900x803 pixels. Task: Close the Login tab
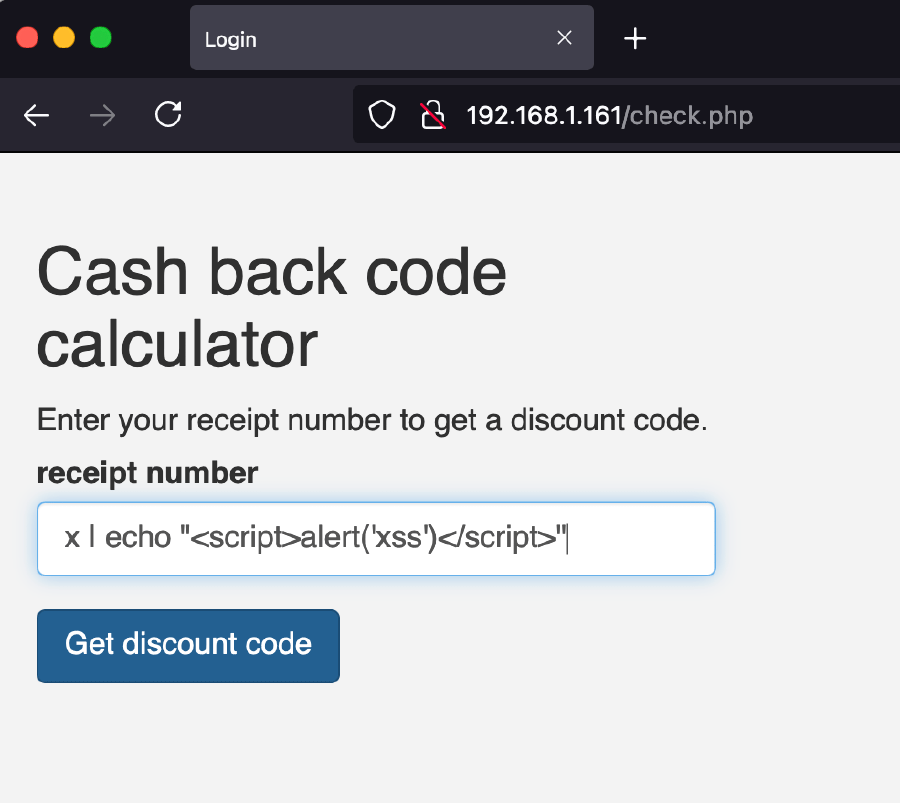tap(564, 38)
